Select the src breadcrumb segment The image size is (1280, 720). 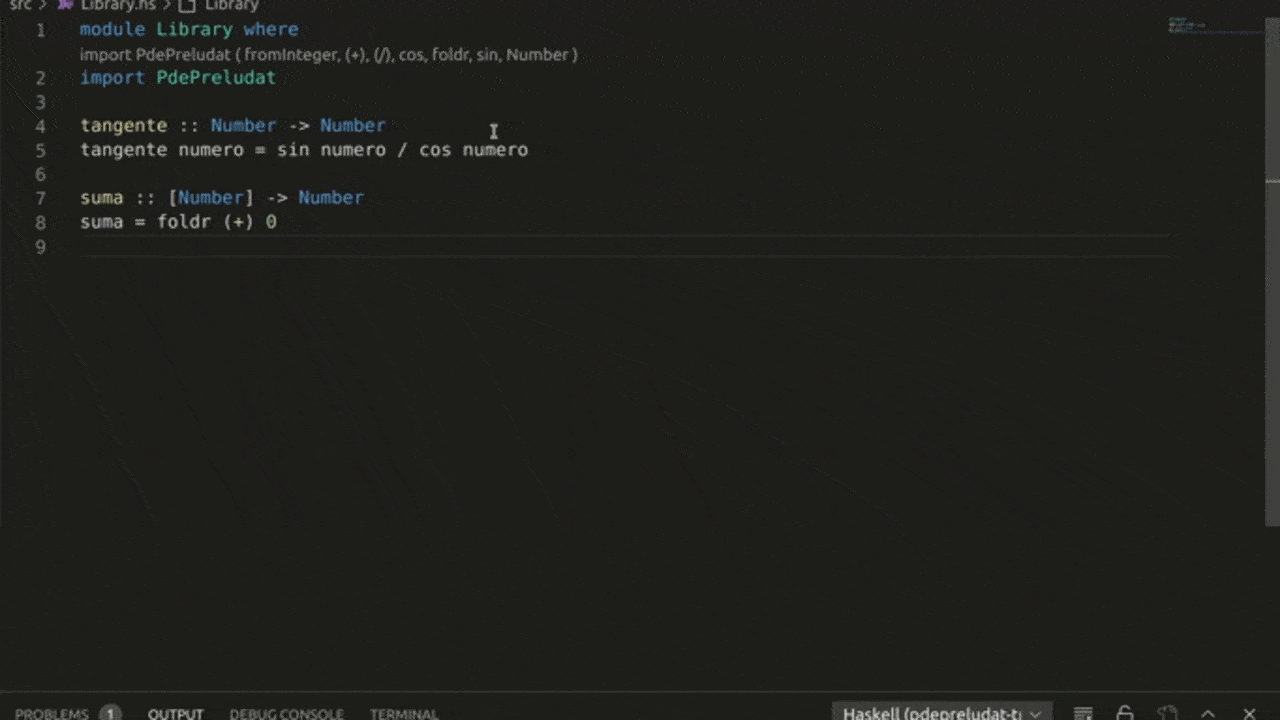click(x=20, y=5)
